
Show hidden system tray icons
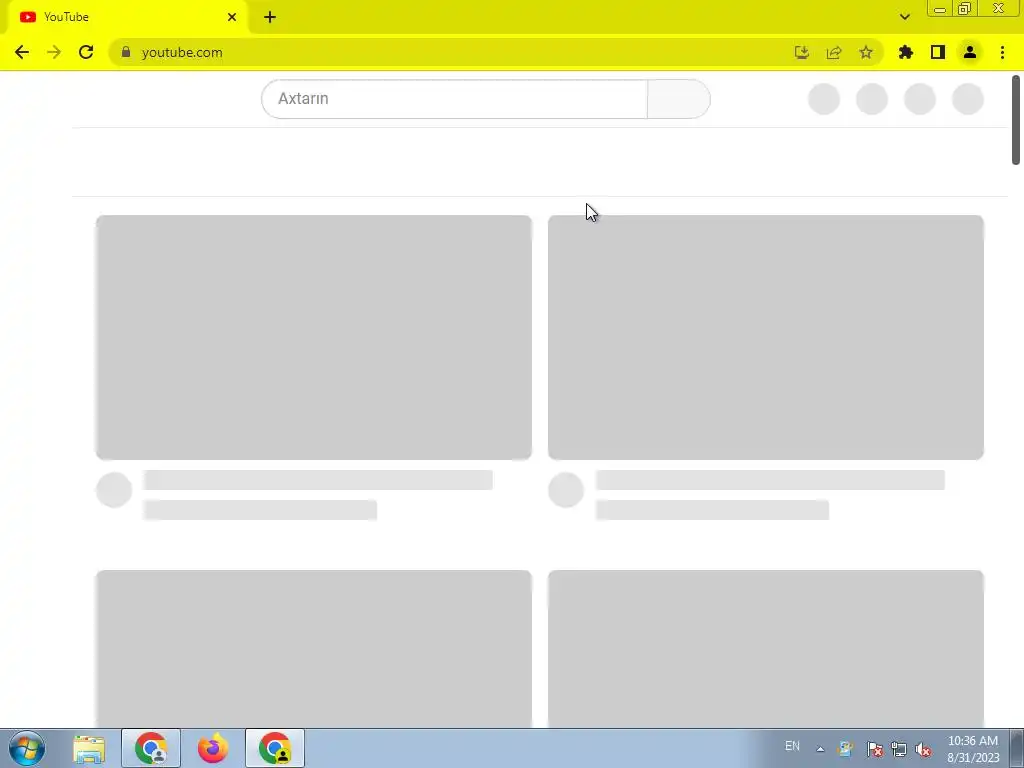point(820,749)
